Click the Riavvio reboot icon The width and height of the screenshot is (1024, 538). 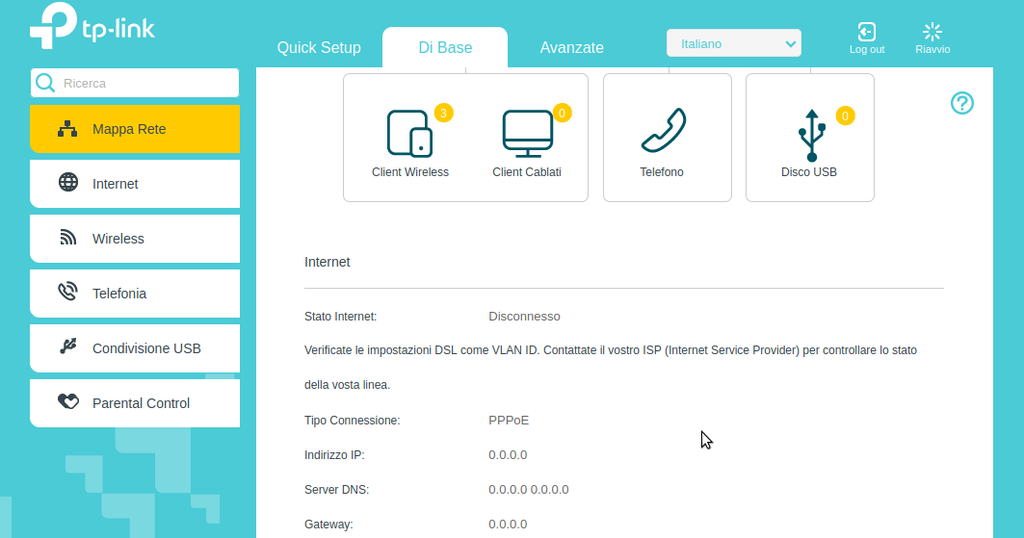(x=932, y=33)
